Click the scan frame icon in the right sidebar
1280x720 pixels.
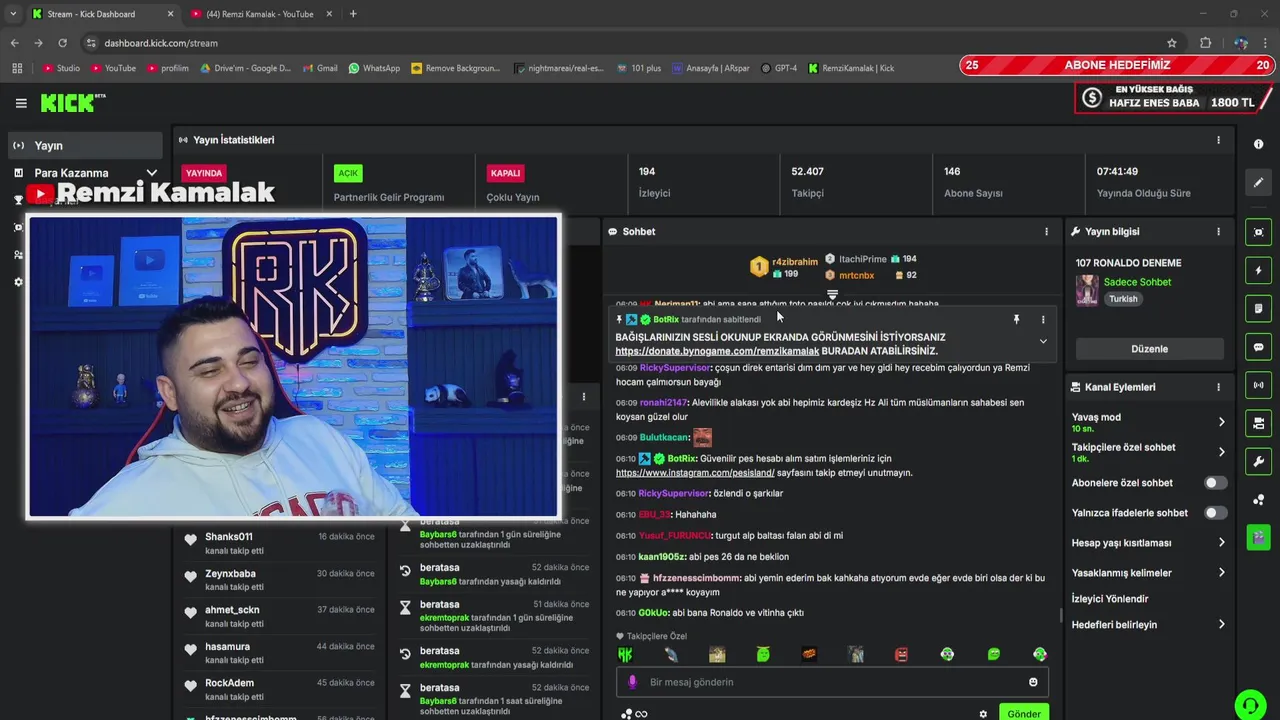pos(1258,232)
